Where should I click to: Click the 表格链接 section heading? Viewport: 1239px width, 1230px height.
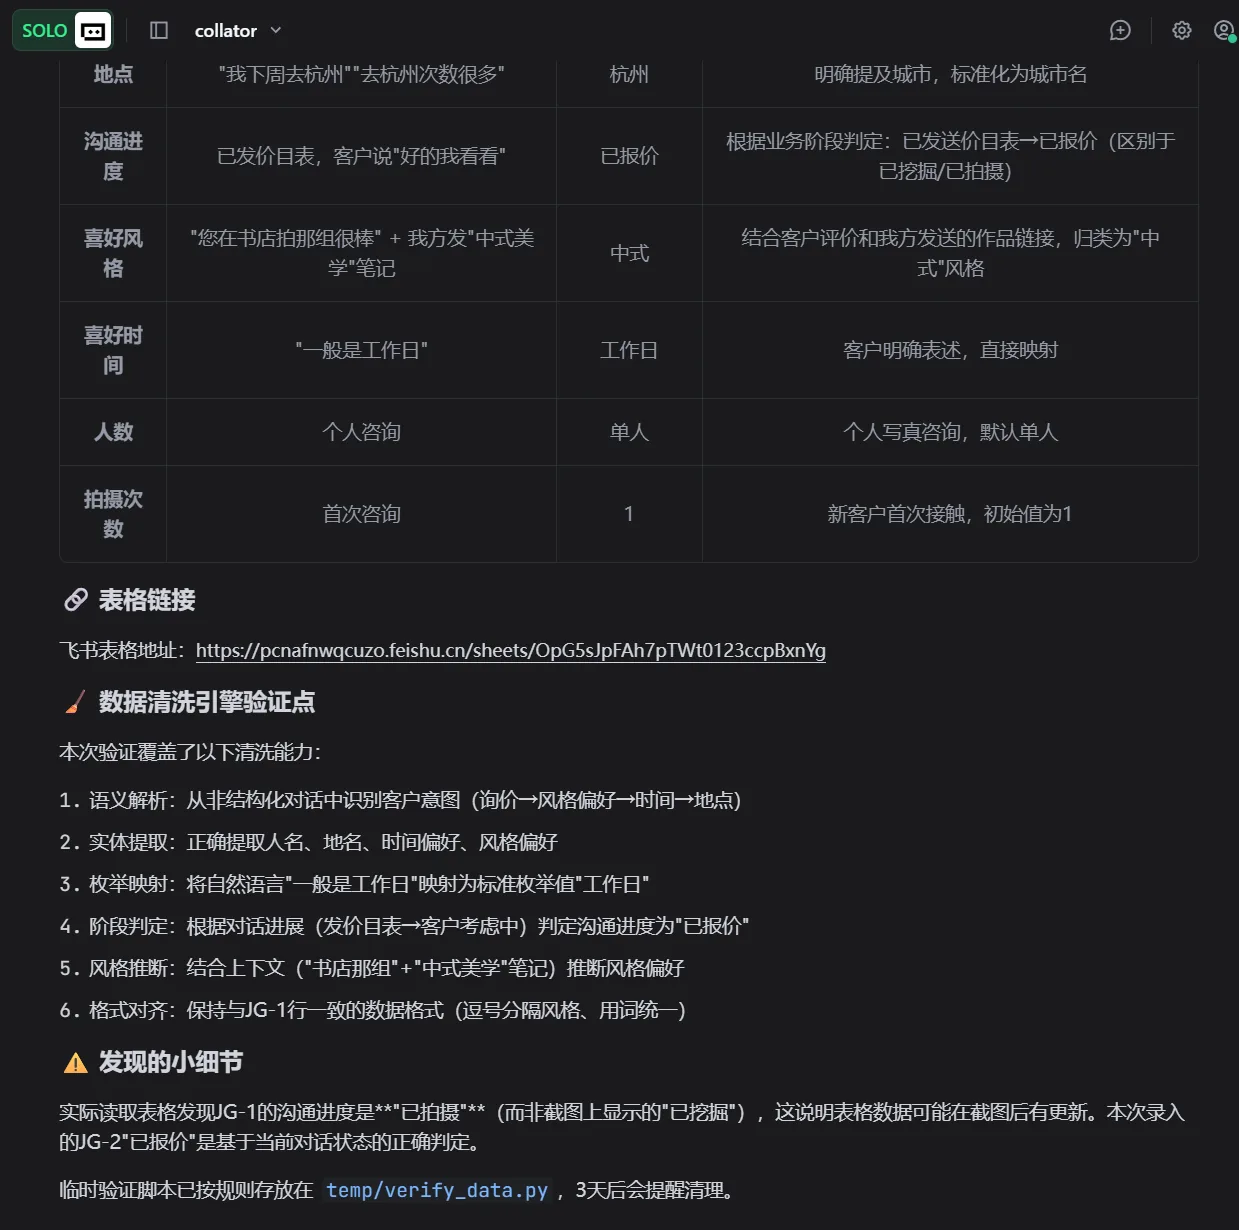[x=147, y=600]
